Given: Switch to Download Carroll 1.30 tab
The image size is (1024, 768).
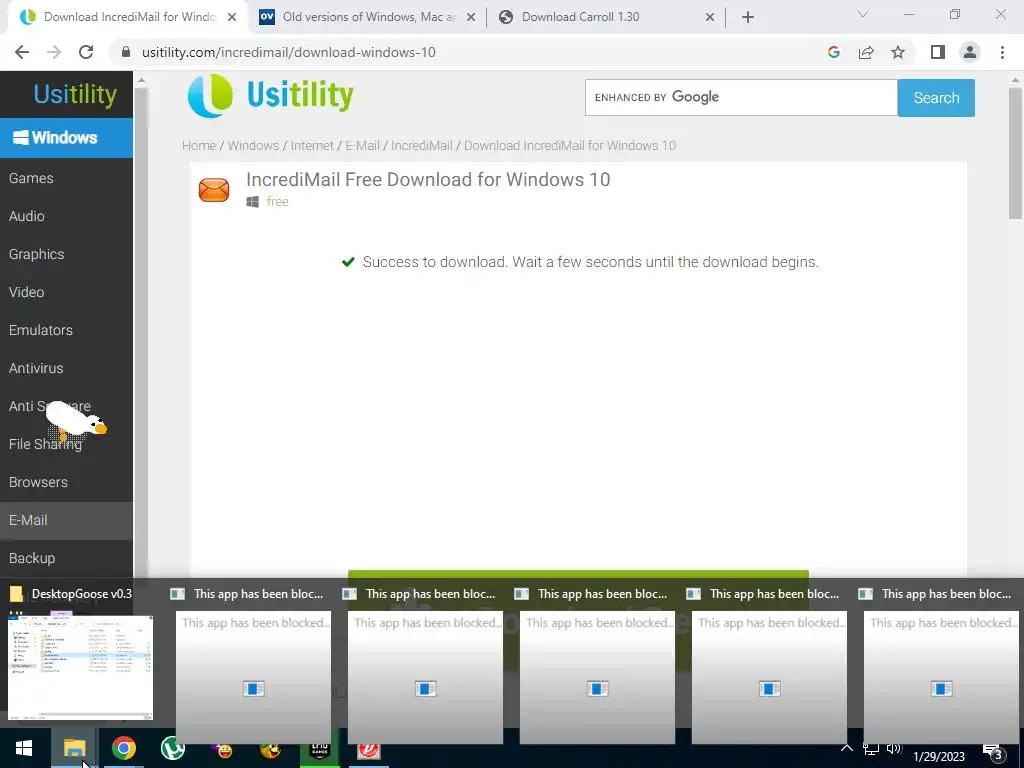Looking at the screenshot, I should [x=607, y=17].
